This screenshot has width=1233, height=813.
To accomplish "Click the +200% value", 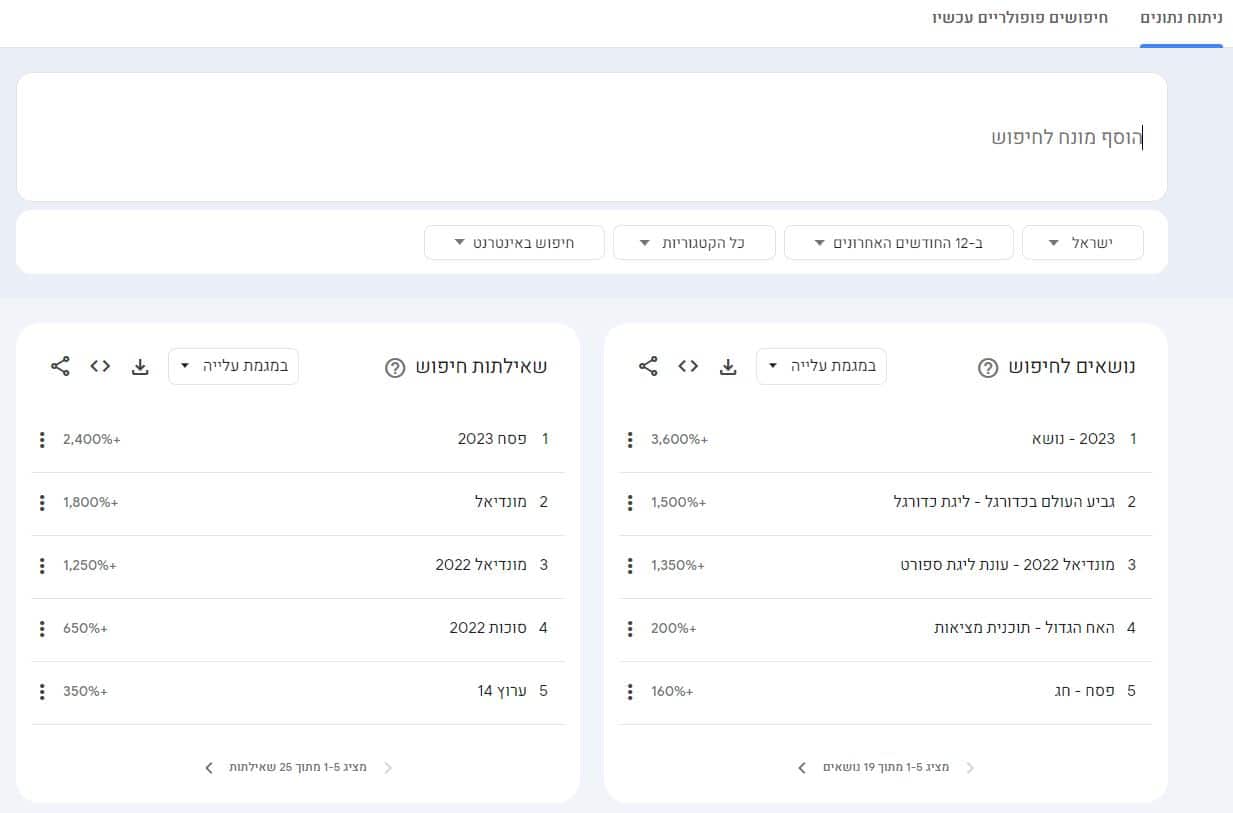I will click(x=673, y=628).
